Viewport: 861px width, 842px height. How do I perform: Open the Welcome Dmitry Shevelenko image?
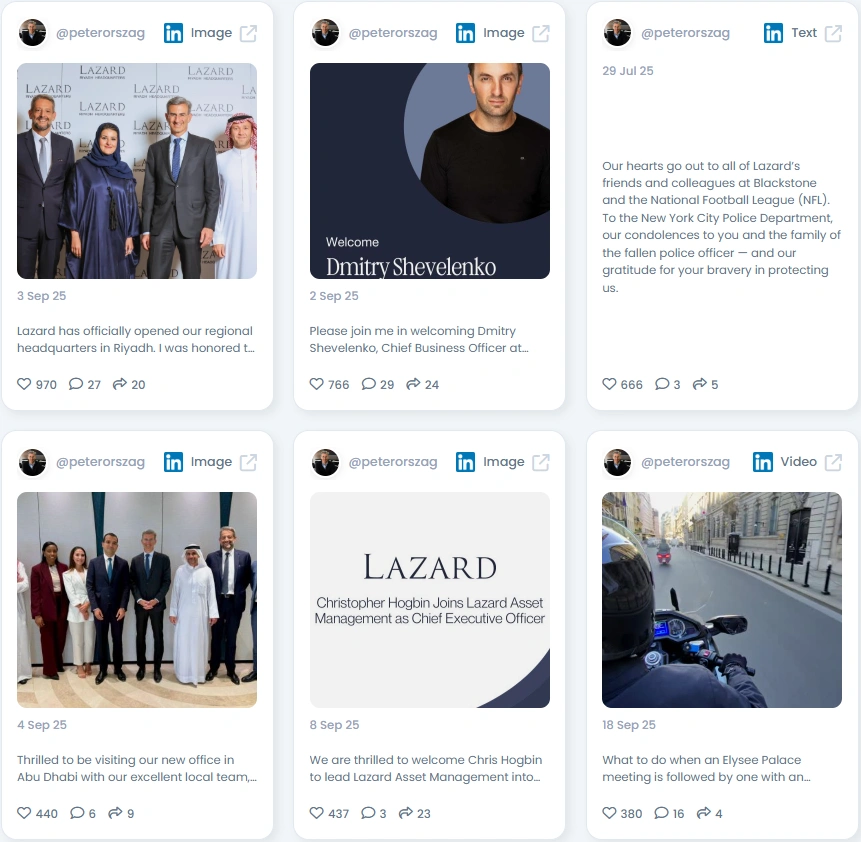coord(429,171)
